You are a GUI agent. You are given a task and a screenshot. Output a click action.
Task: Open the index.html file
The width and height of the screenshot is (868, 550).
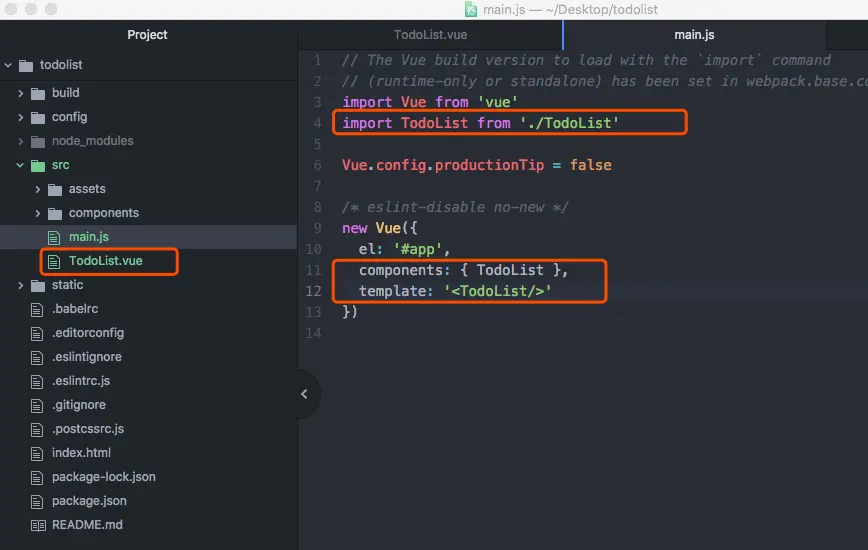[81, 453]
